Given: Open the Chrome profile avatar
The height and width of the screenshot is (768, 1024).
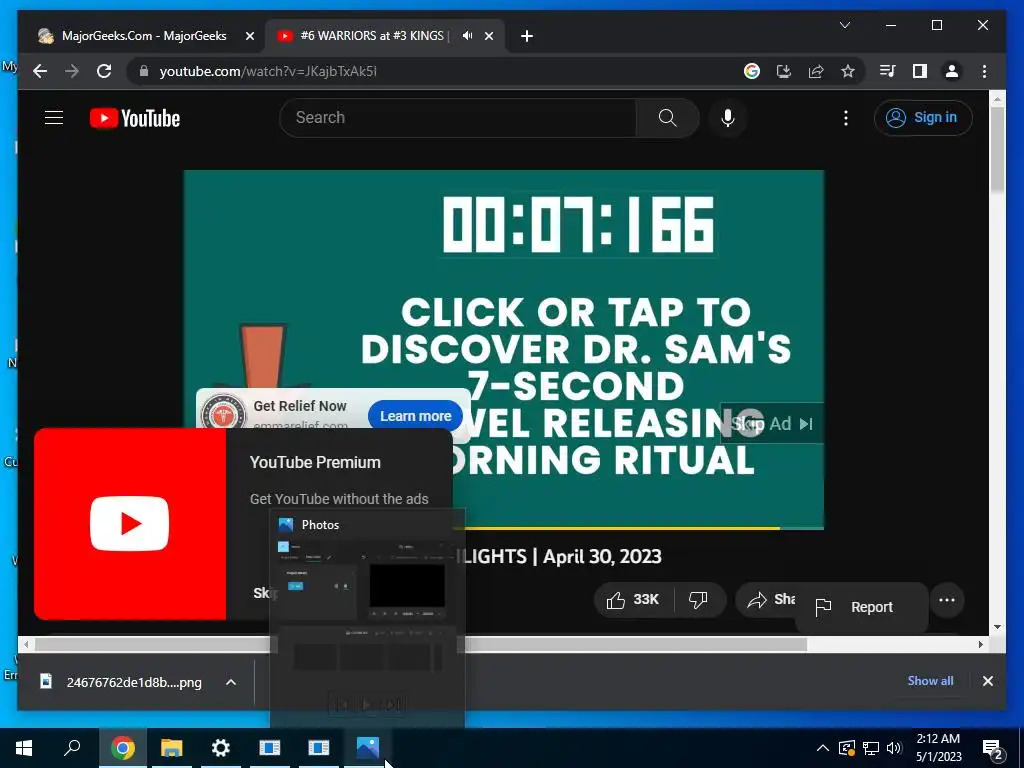Looking at the screenshot, I should (x=952, y=71).
